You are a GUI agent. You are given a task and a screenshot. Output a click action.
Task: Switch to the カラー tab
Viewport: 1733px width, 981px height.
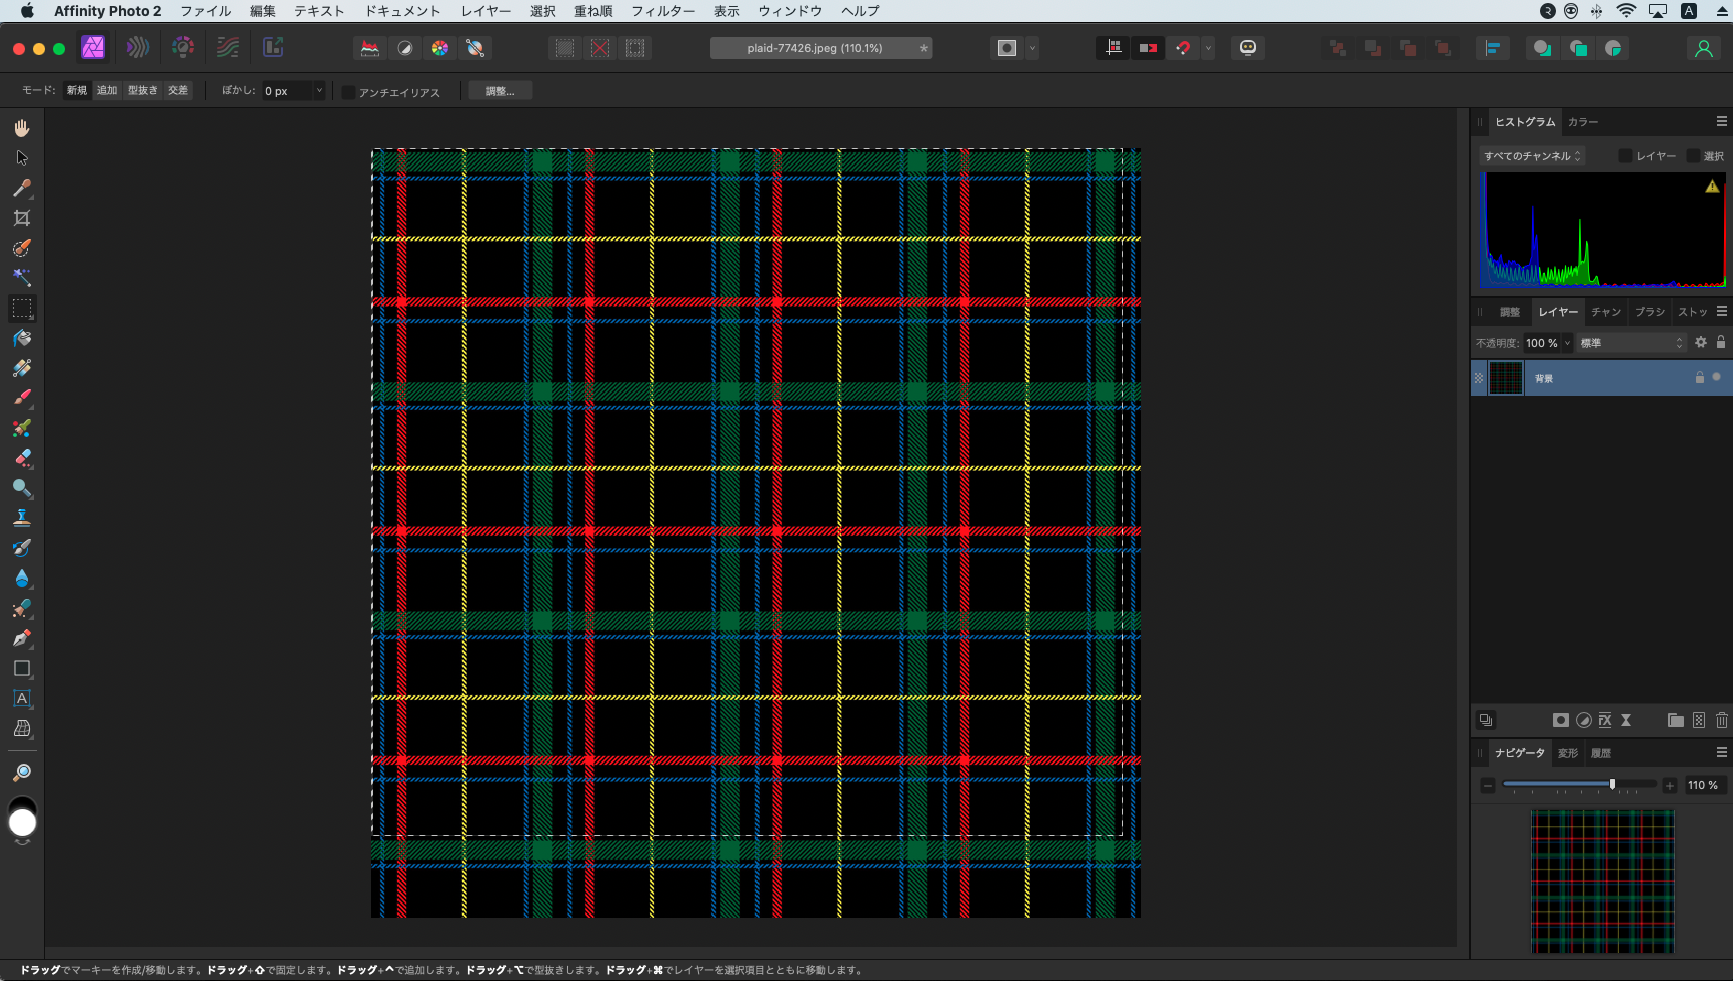tap(1583, 122)
